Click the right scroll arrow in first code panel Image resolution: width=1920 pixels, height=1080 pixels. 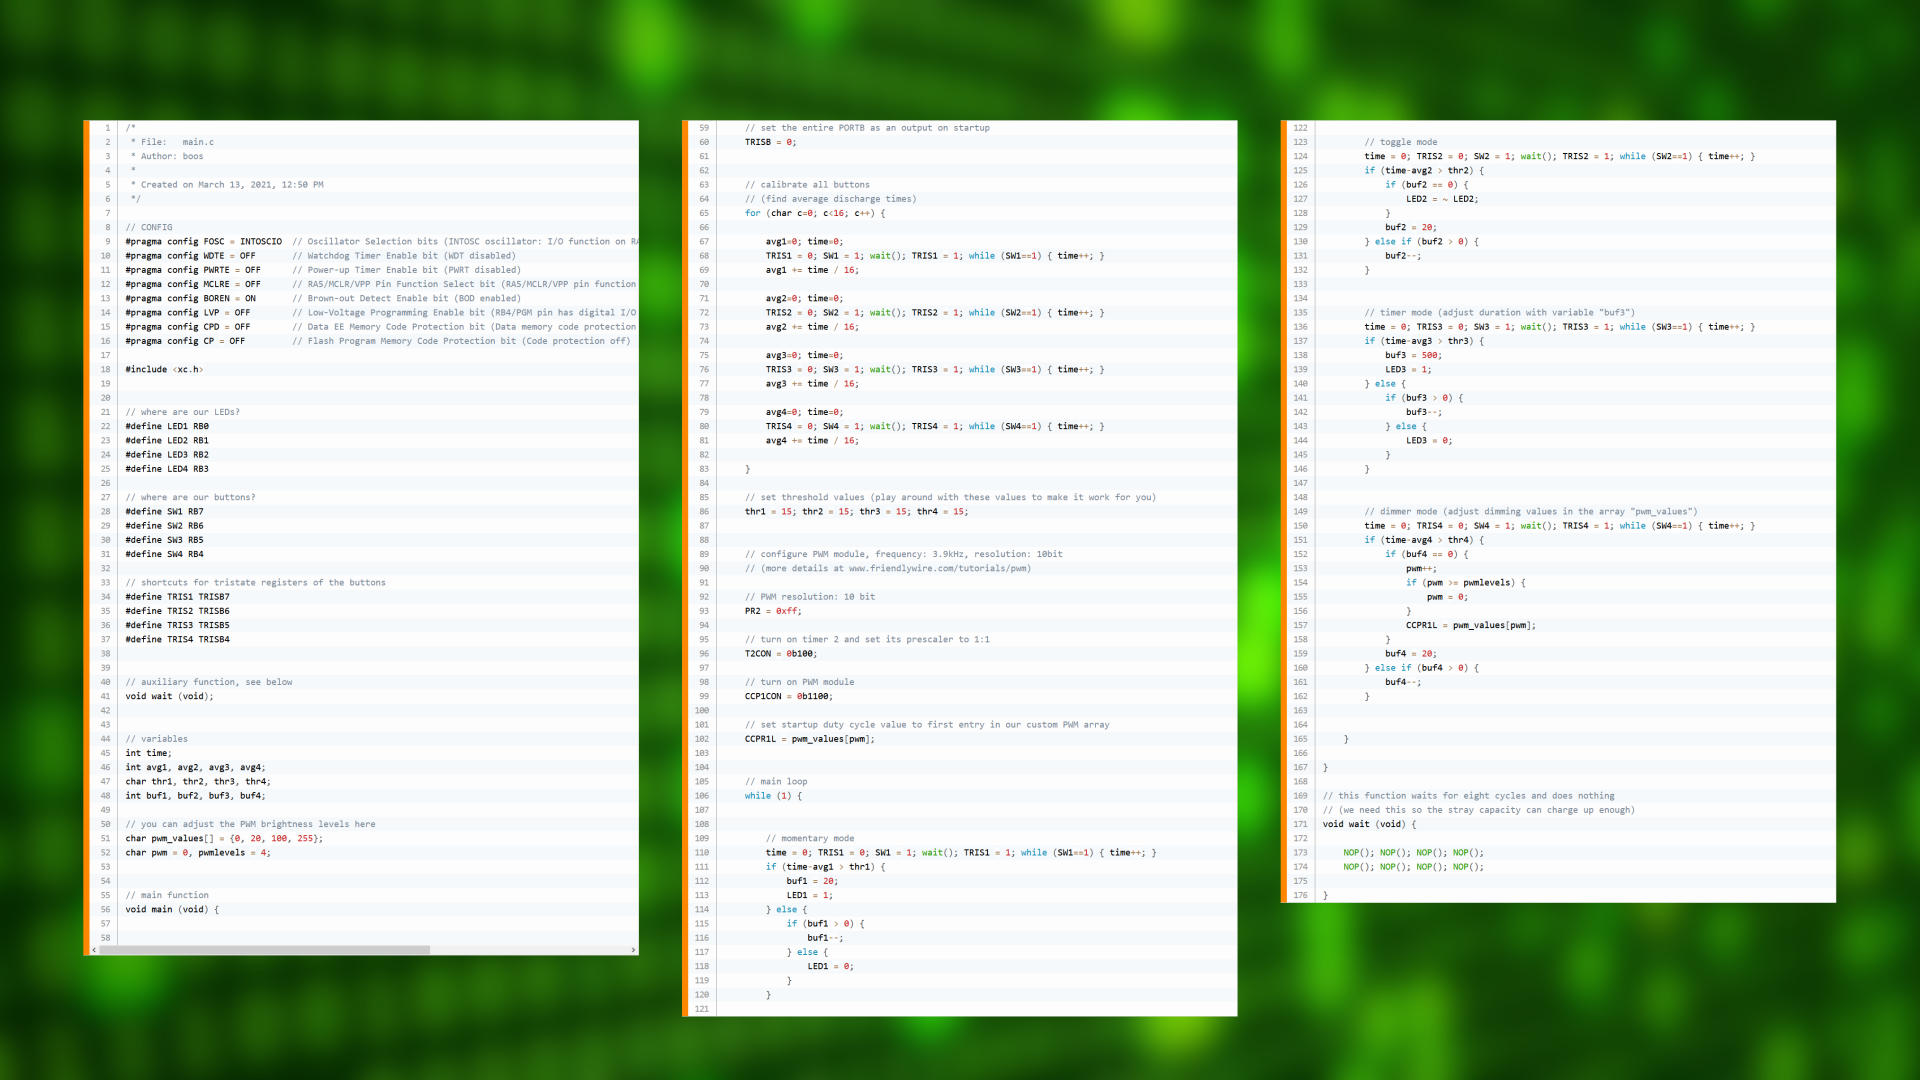pyautogui.click(x=633, y=950)
